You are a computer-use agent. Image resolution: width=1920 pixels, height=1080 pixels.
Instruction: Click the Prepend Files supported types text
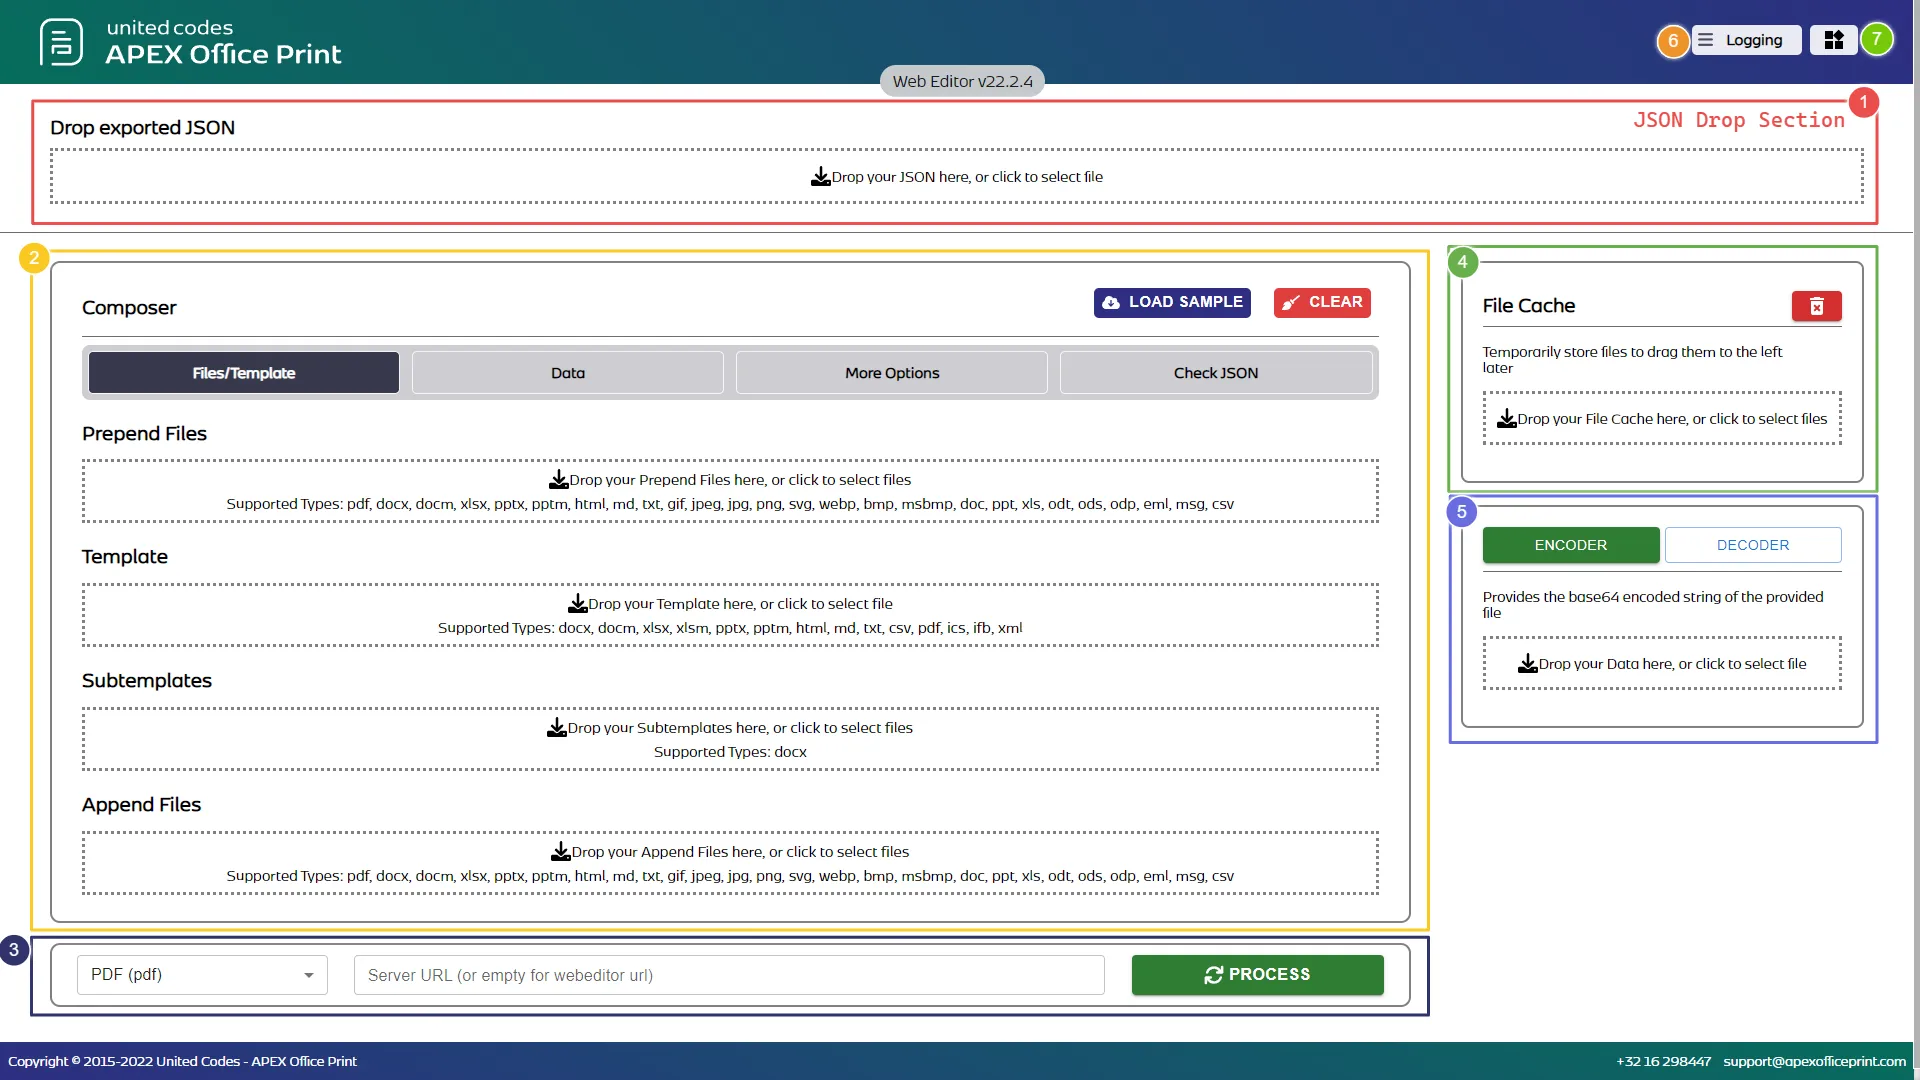(730, 504)
